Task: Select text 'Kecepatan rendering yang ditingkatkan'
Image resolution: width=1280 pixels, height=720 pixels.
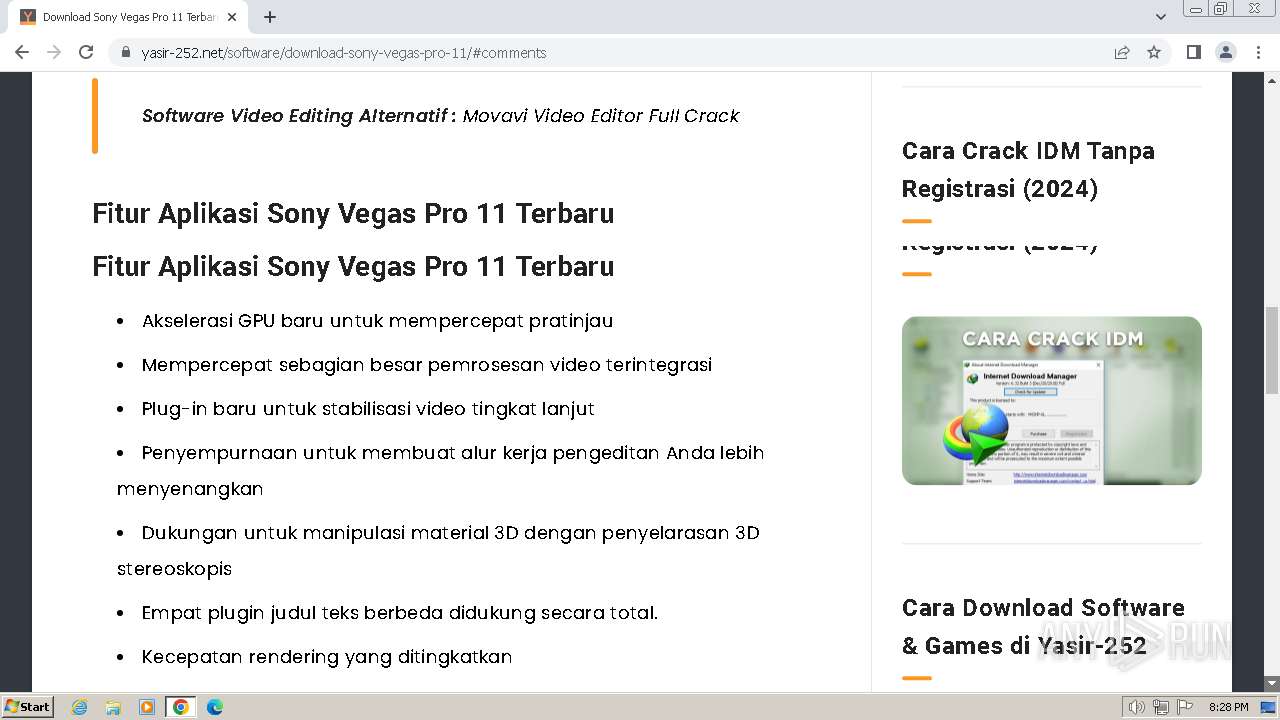Action: coord(327,657)
